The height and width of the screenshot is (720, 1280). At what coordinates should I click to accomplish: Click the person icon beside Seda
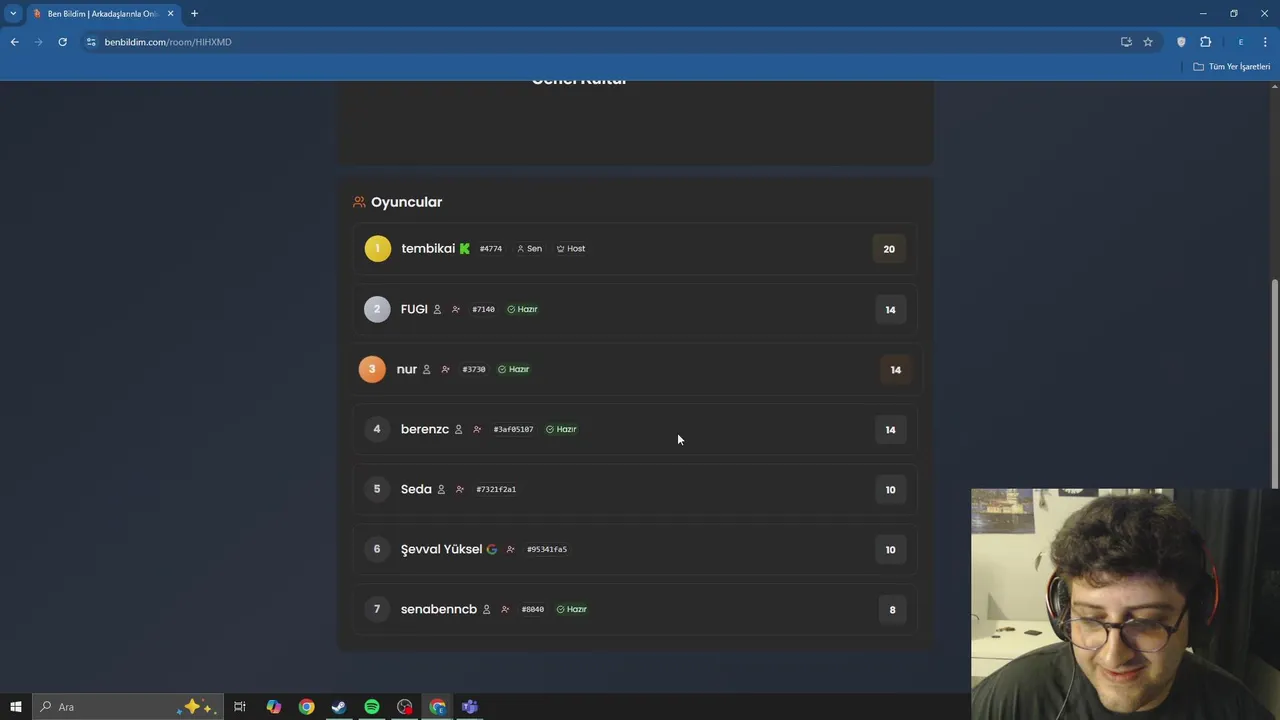tap(441, 489)
